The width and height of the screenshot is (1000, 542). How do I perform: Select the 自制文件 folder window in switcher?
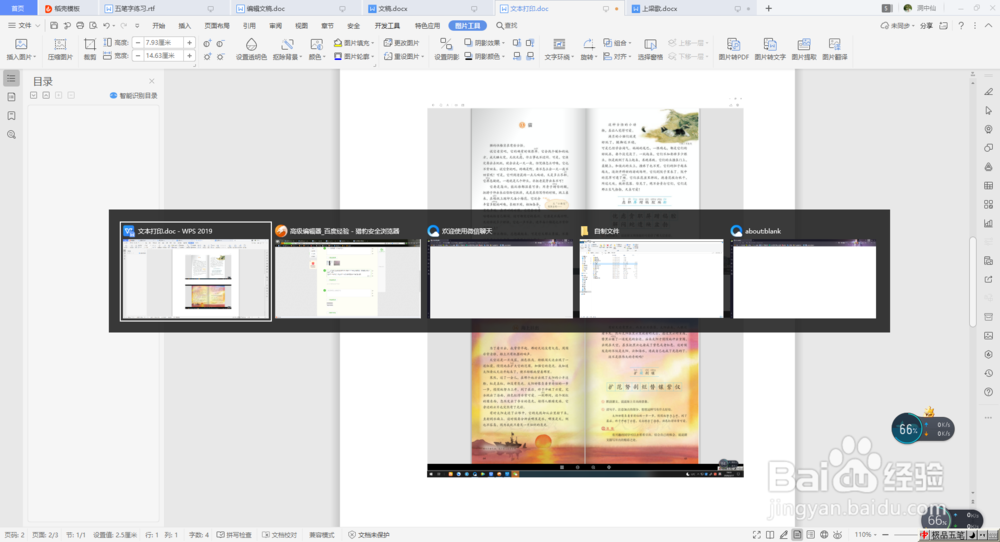[651, 271]
